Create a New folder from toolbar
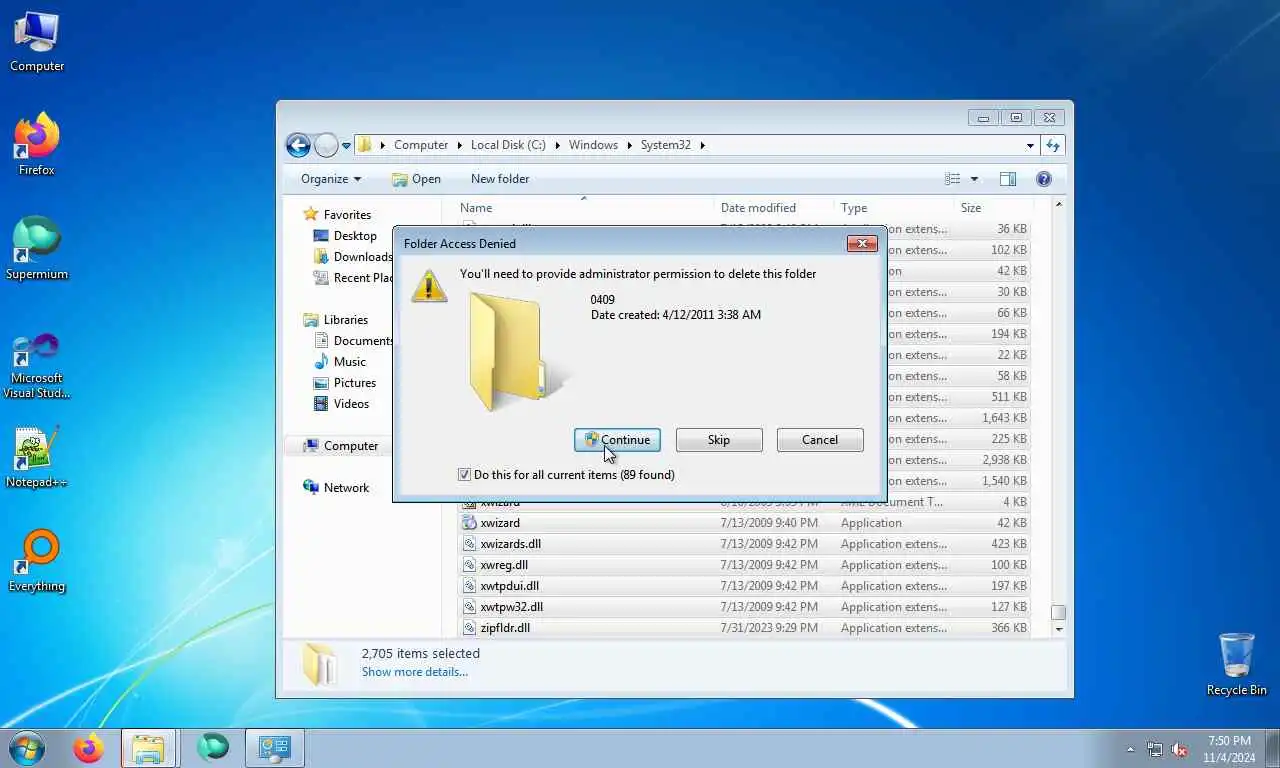1280x768 pixels. pyautogui.click(x=500, y=179)
